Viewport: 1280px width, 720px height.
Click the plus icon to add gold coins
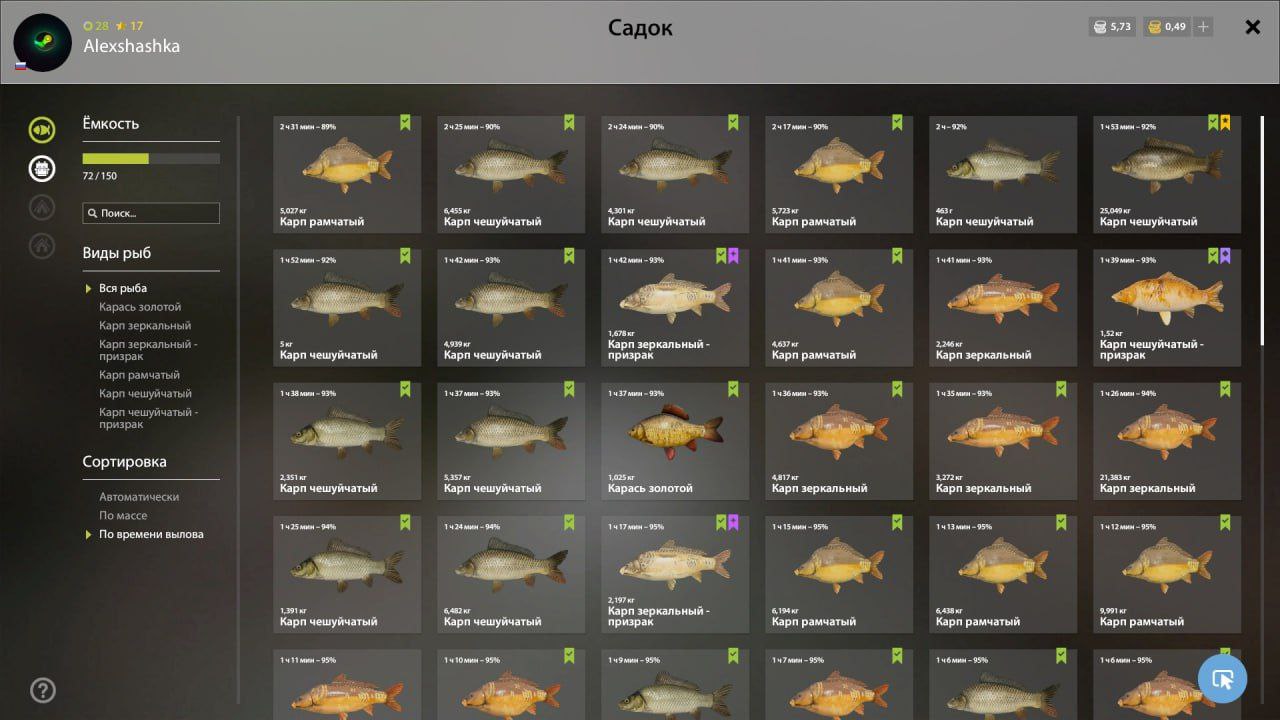click(1203, 27)
